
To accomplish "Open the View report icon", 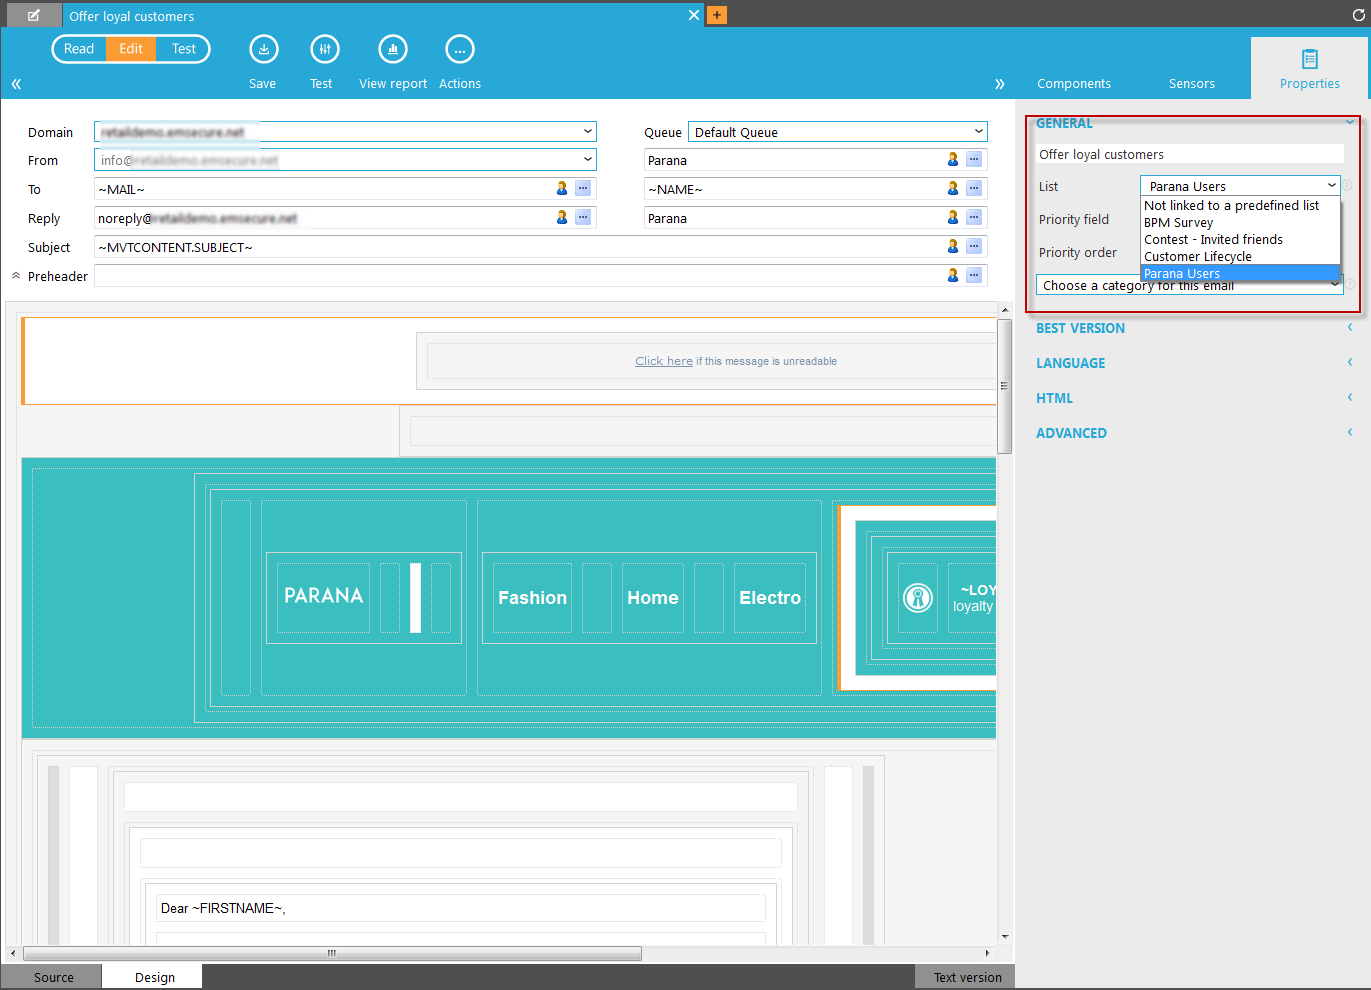I will click(392, 49).
